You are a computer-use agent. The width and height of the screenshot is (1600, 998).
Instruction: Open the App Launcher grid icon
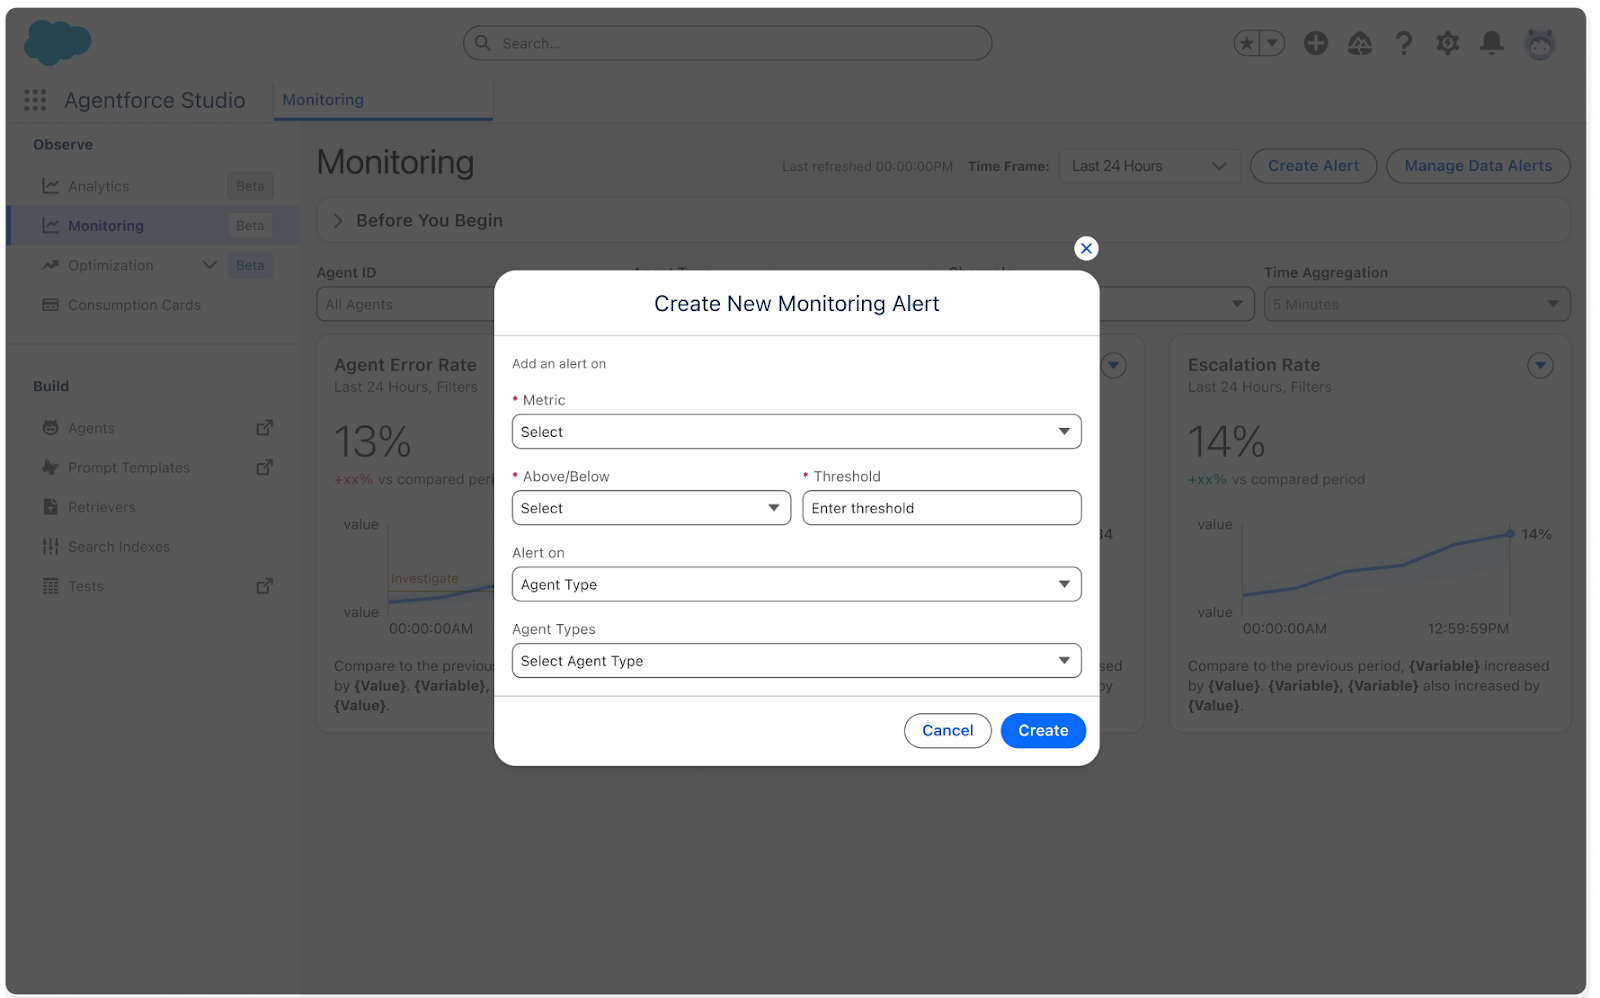coord(35,100)
